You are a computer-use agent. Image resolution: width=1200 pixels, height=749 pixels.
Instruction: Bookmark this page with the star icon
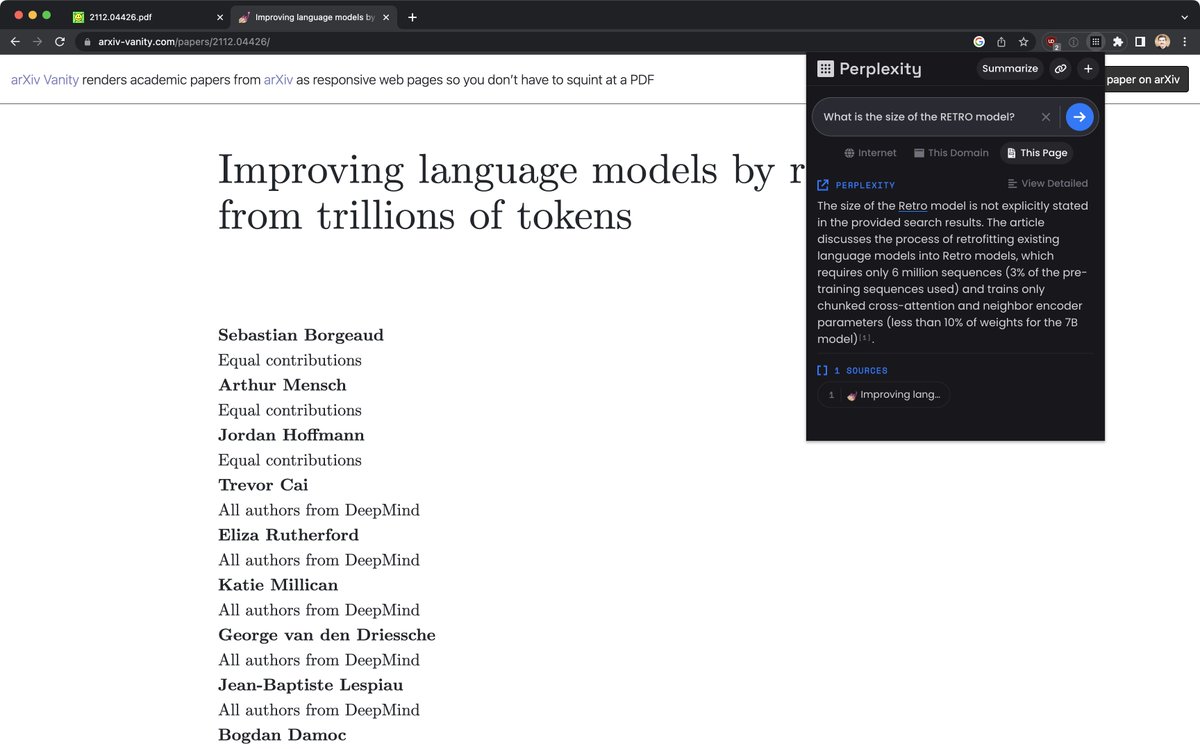pyautogui.click(x=1023, y=42)
